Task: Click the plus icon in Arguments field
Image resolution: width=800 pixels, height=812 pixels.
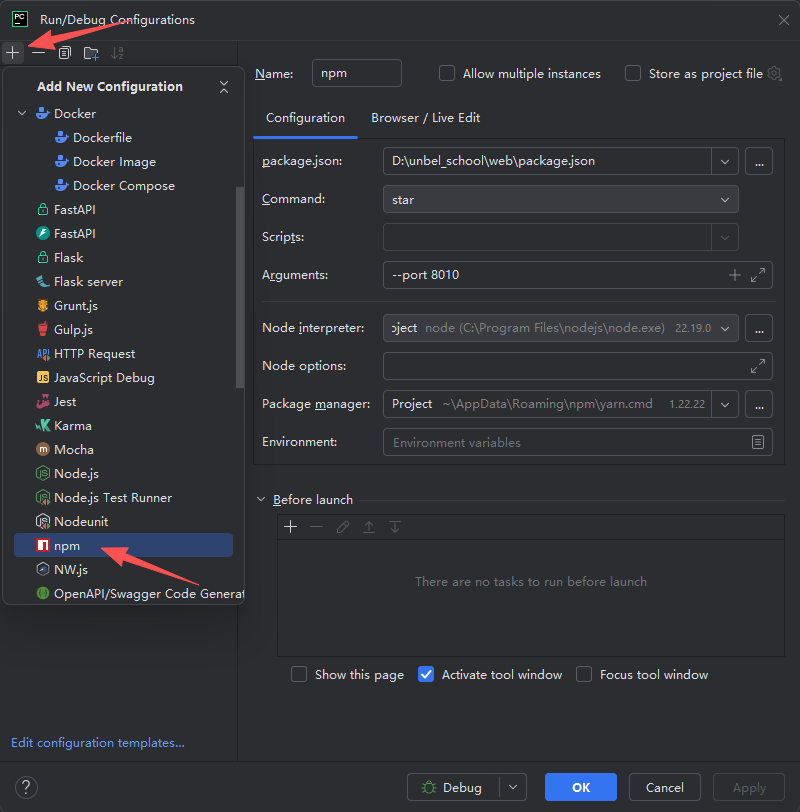Action: click(x=735, y=275)
